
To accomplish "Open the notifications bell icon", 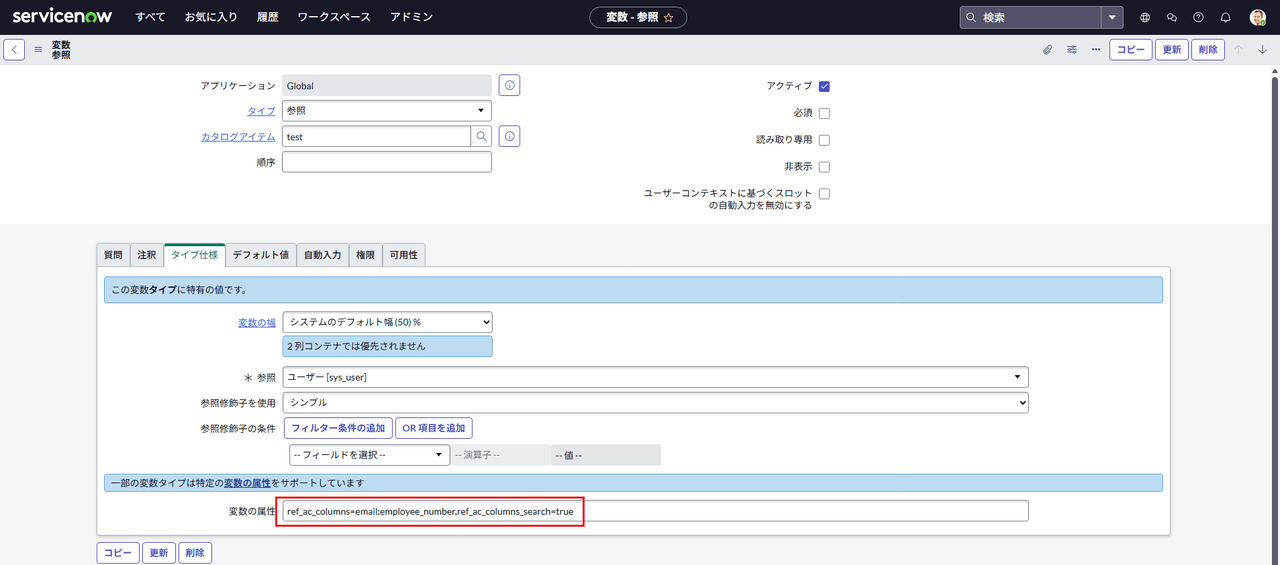I will (x=1225, y=17).
